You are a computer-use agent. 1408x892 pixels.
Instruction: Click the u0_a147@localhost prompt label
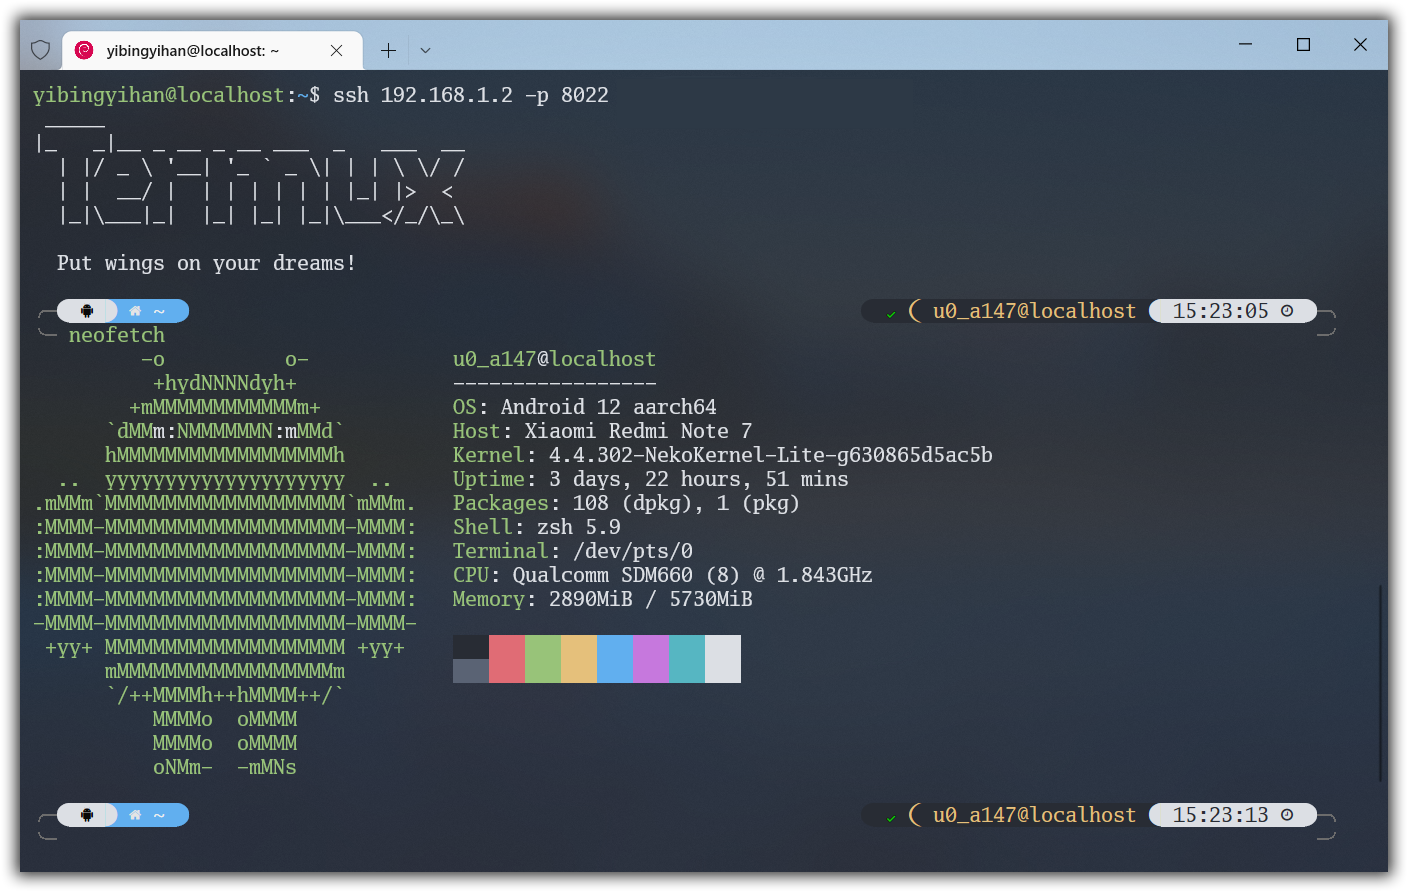click(x=1035, y=310)
